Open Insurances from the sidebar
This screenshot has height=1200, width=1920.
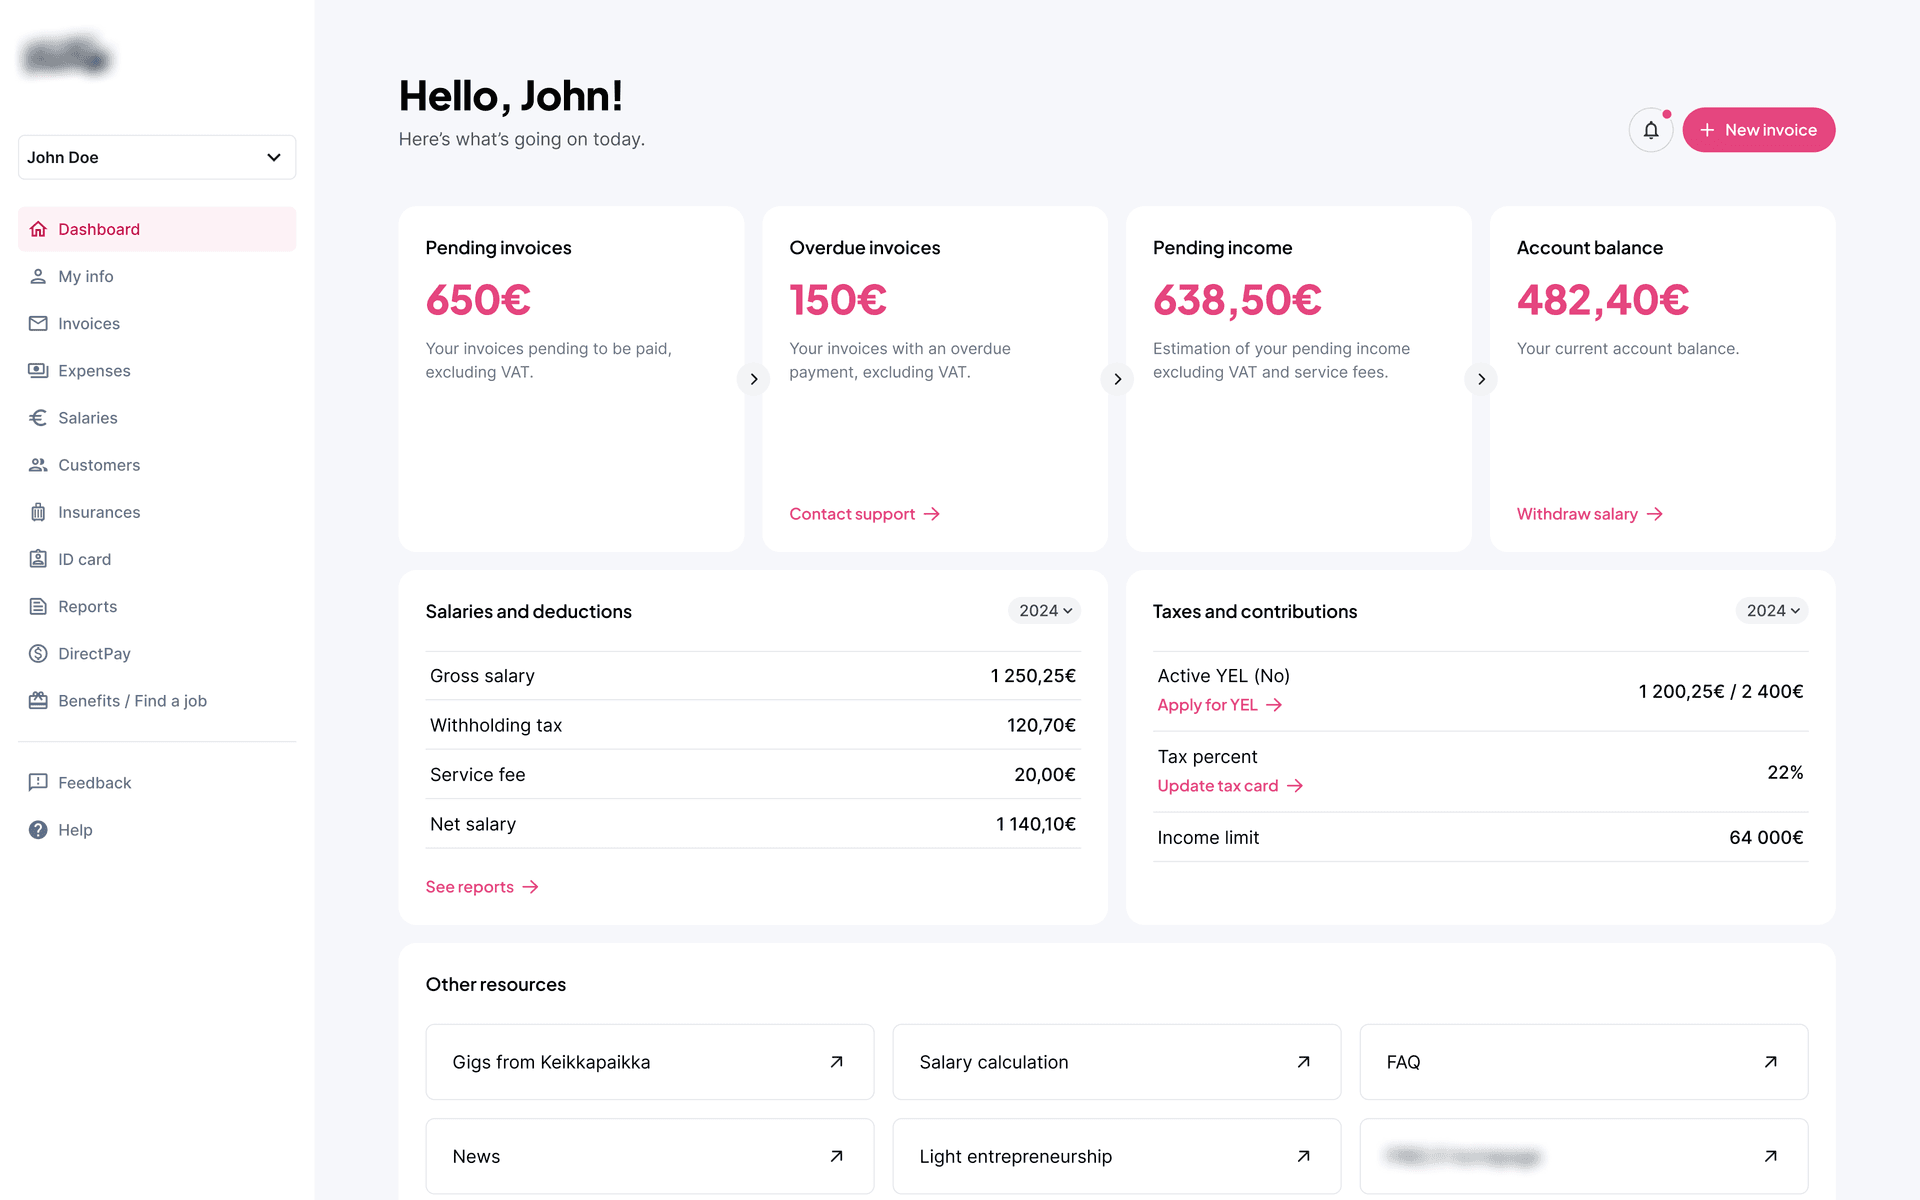[99, 511]
